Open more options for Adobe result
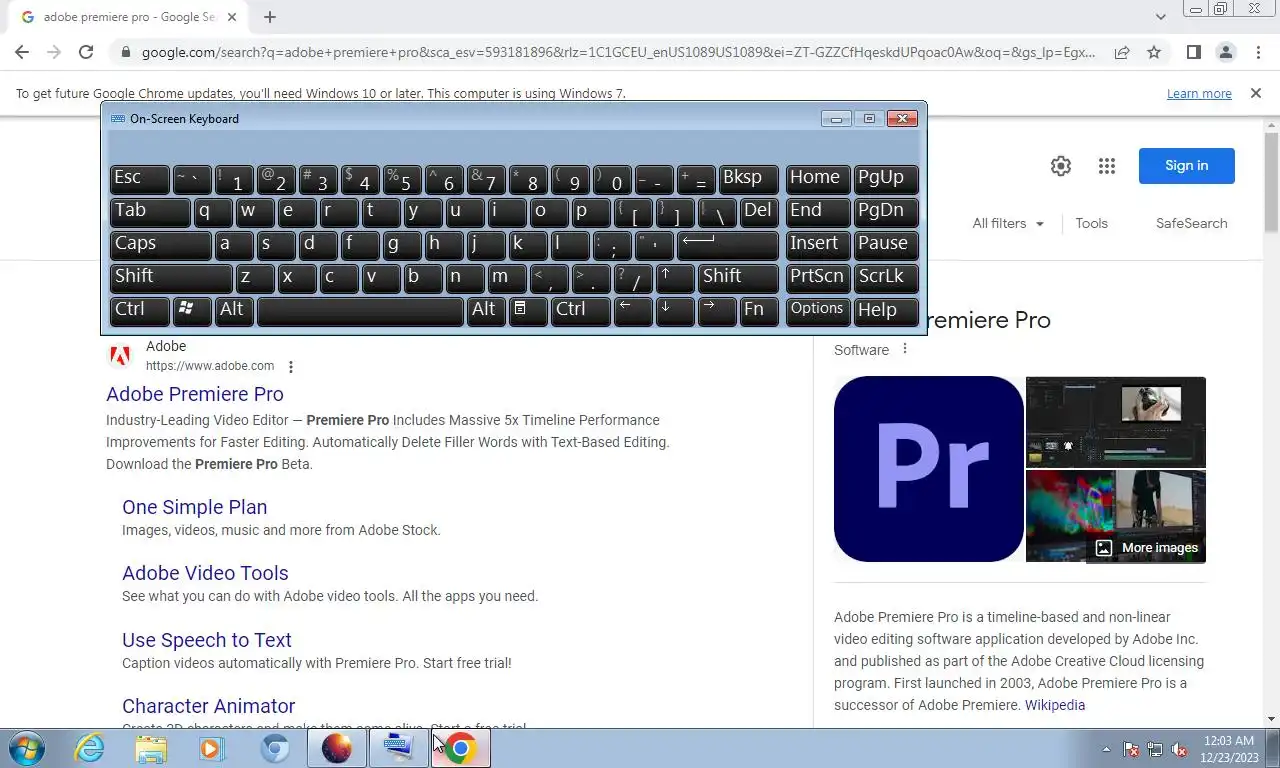This screenshot has width=1280, height=768. tap(291, 367)
